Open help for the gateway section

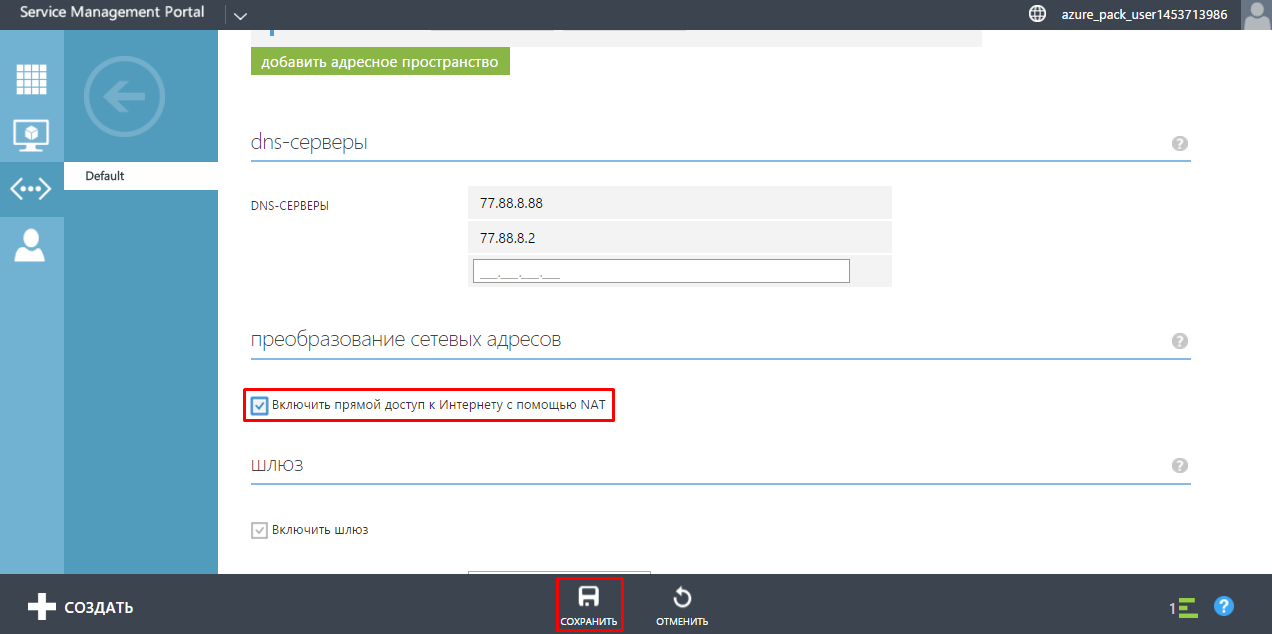tap(1180, 466)
